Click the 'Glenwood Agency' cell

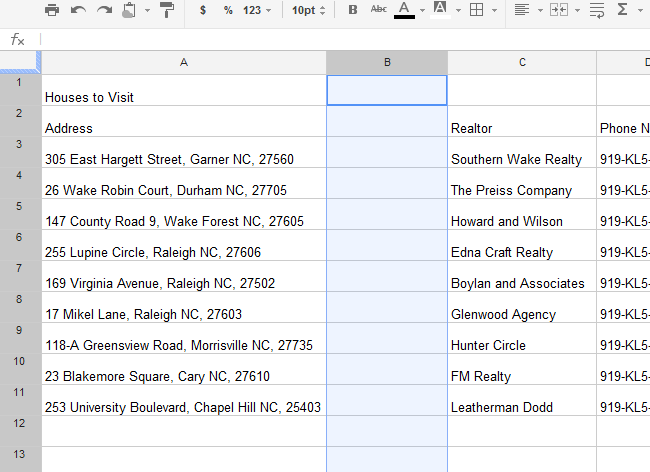coord(522,307)
